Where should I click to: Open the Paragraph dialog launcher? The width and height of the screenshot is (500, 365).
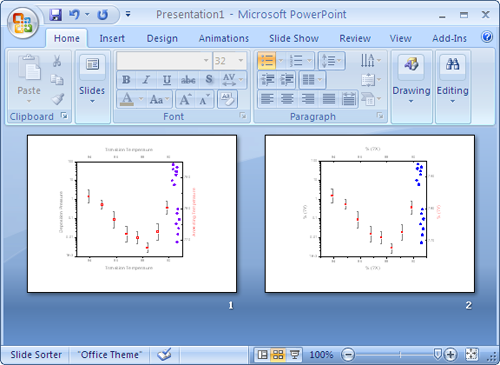coord(380,116)
